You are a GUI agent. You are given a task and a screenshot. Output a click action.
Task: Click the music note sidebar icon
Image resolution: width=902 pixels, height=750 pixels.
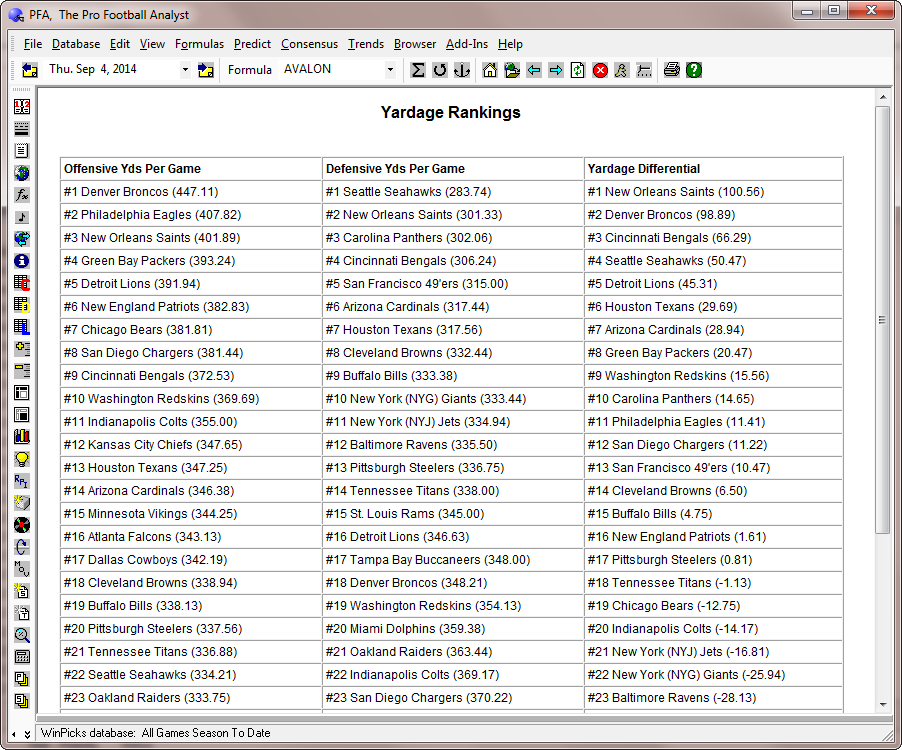tap(22, 217)
